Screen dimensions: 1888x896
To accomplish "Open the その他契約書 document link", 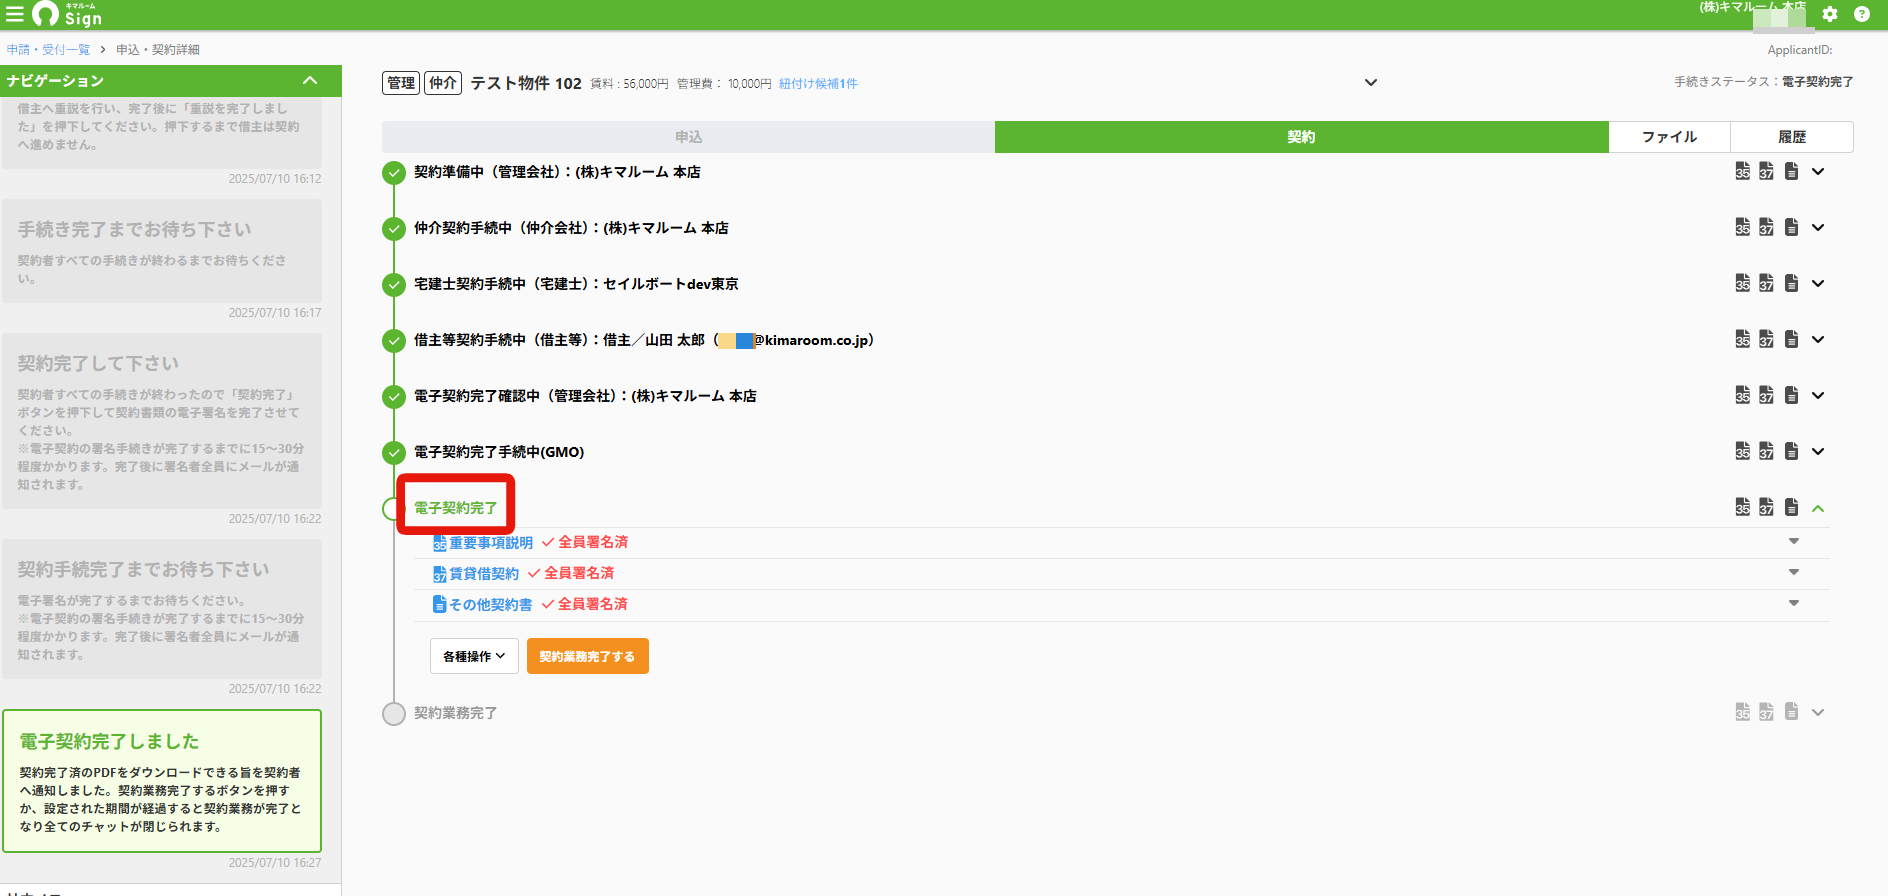I will tap(490, 605).
